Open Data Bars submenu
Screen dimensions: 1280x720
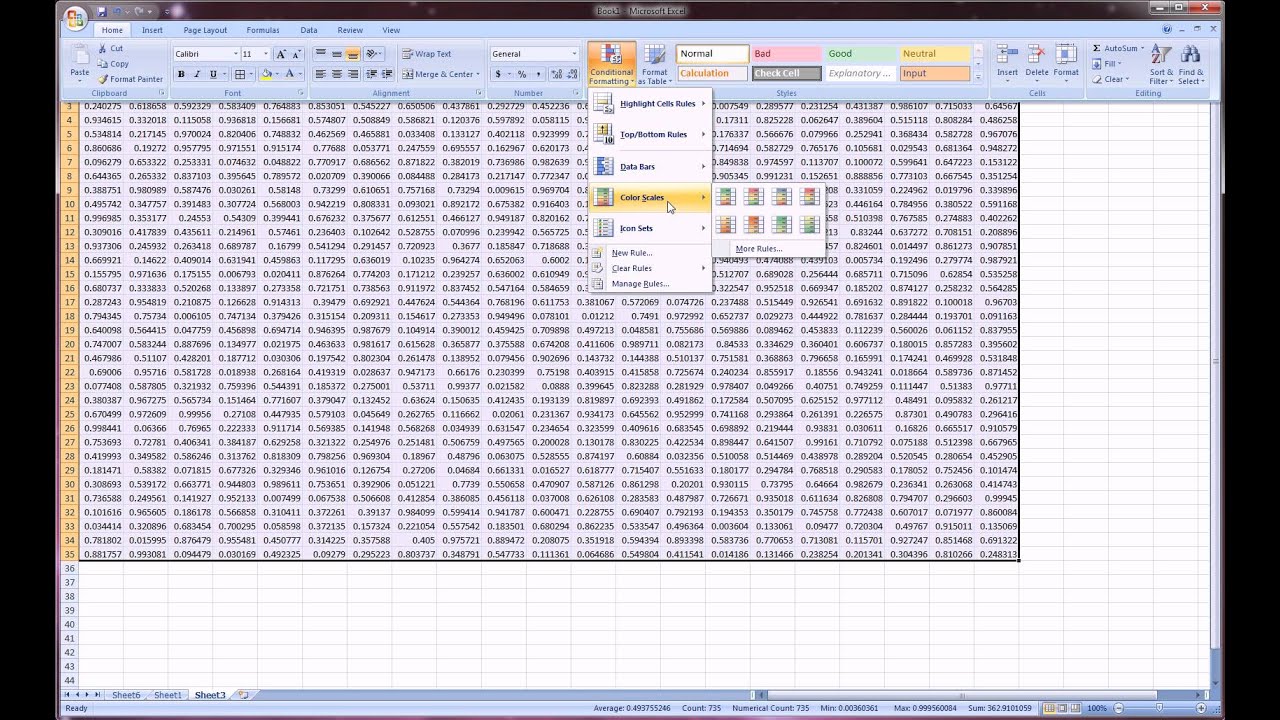(650, 166)
